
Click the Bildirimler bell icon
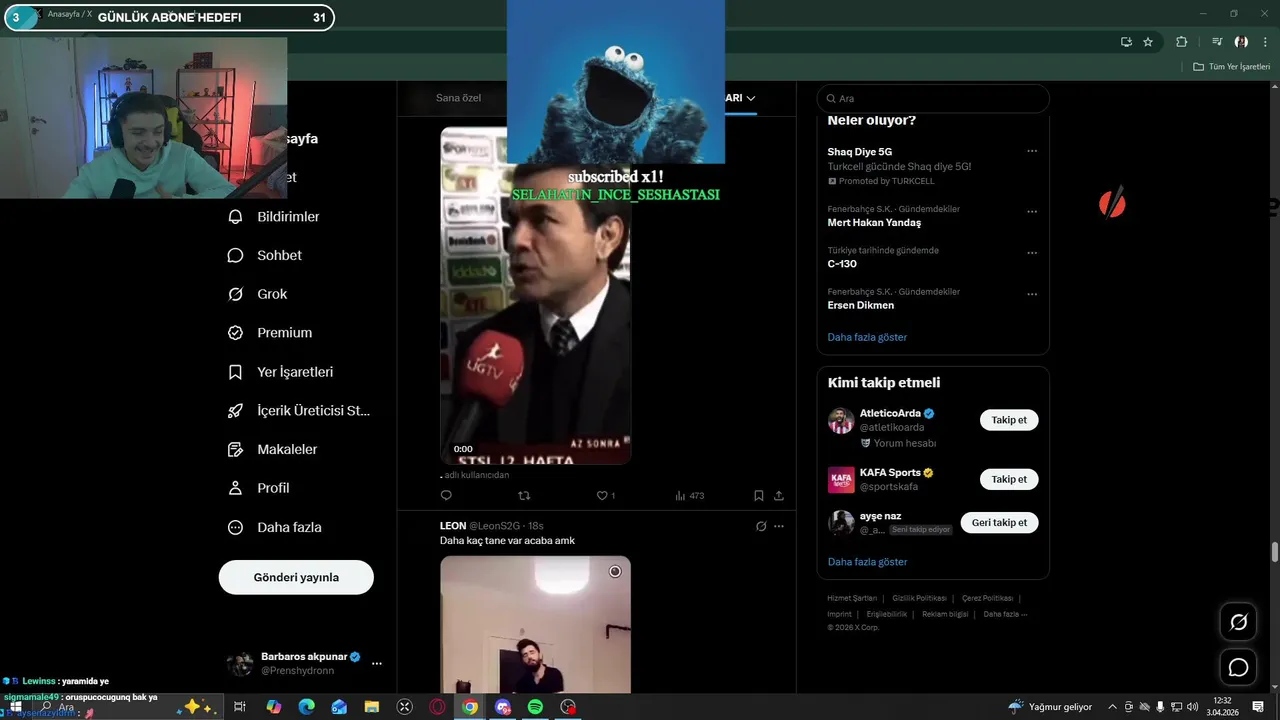[235, 216]
